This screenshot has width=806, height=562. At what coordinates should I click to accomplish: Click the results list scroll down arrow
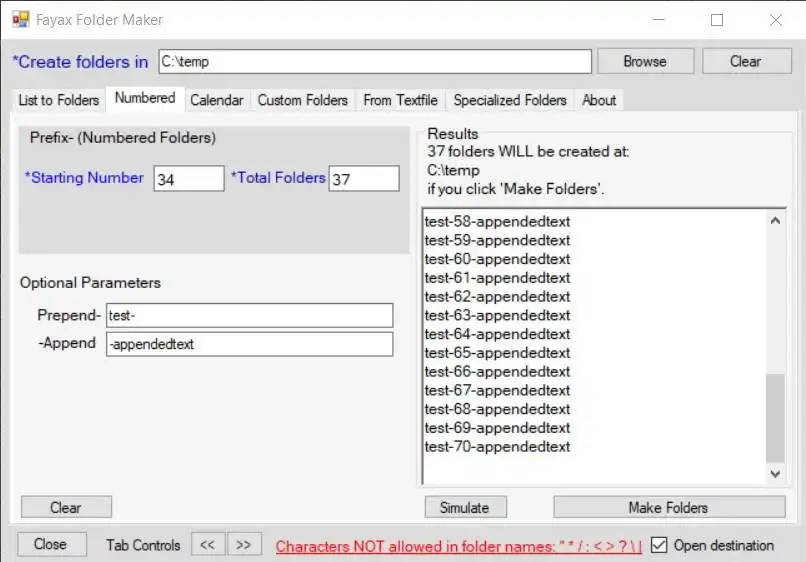(775, 474)
